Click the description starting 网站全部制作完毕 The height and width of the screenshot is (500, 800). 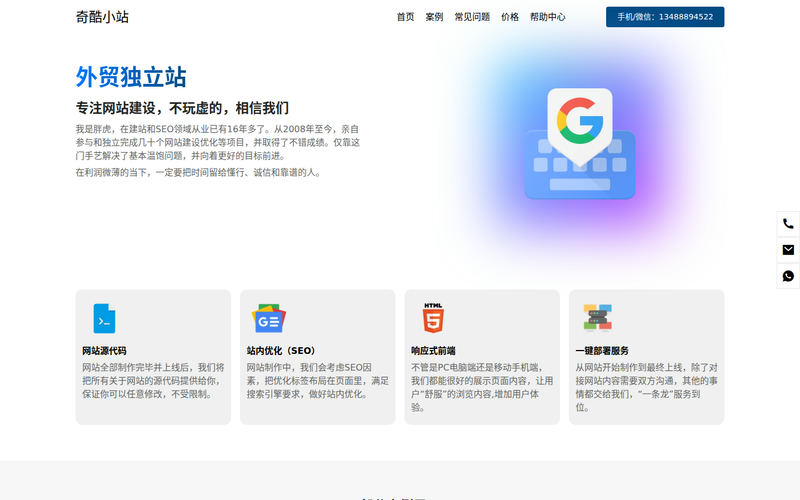pyautogui.click(x=153, y=381)
